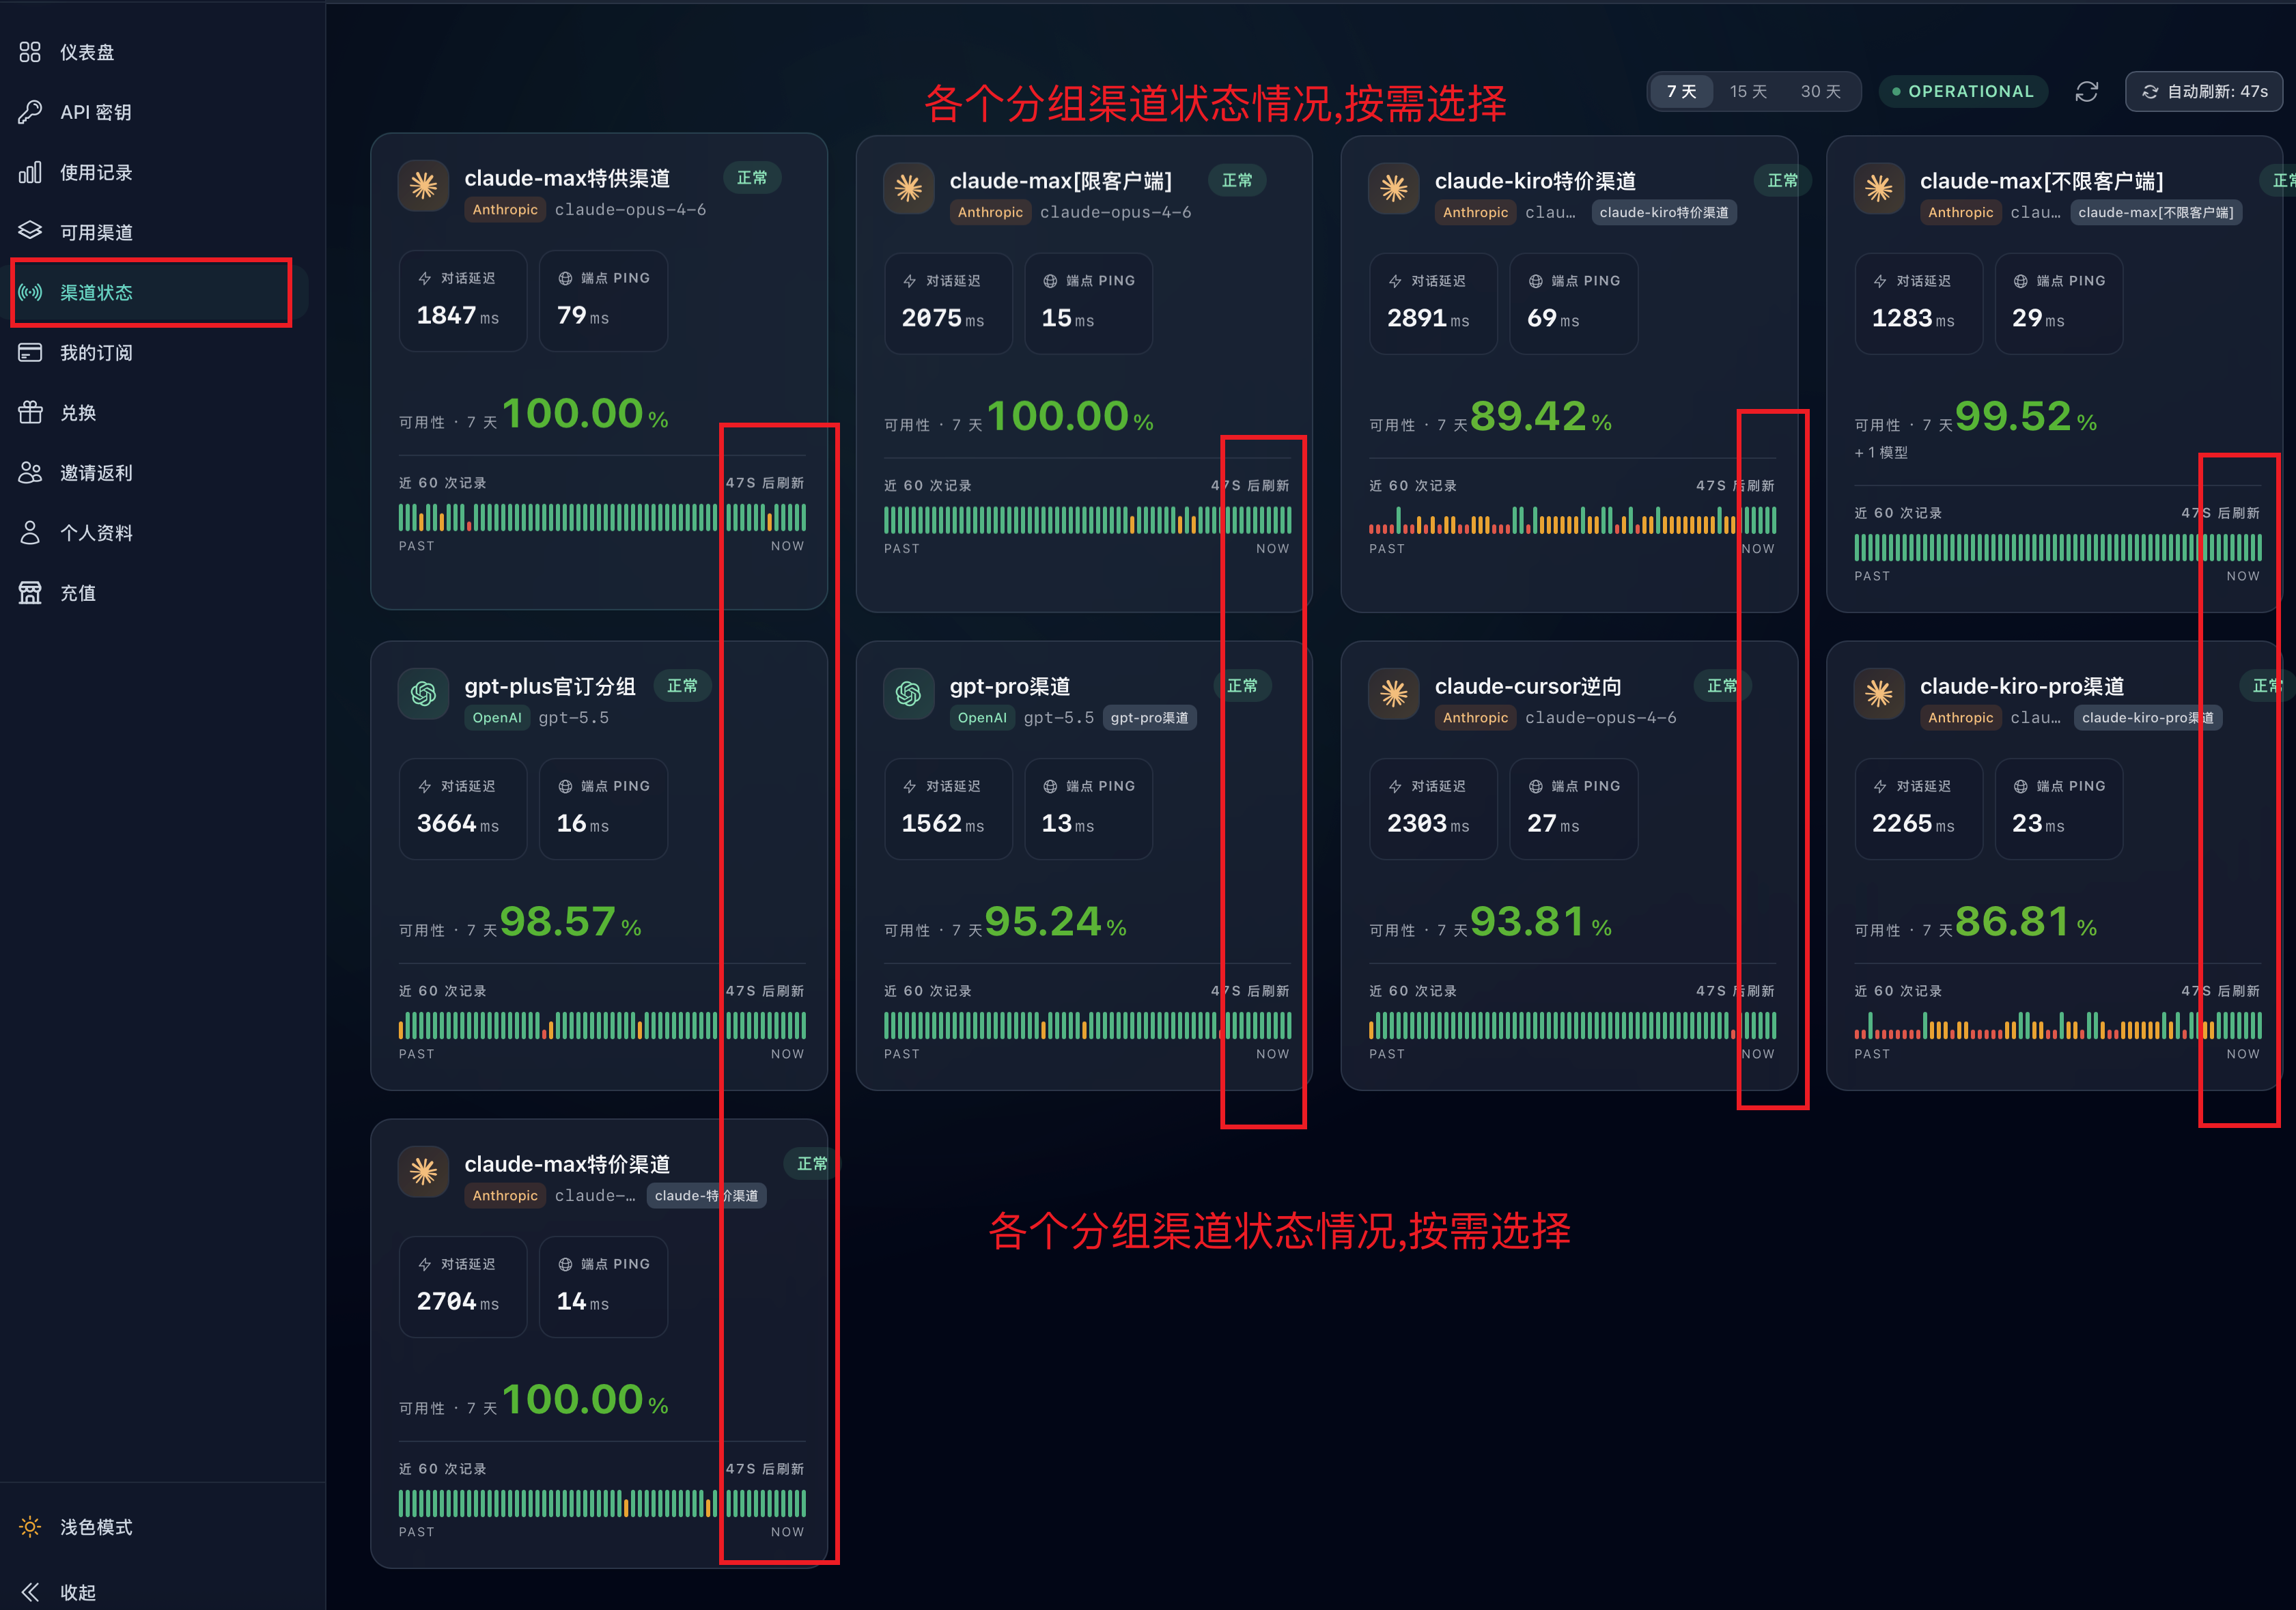The image size is (2296, 1610).
Task: Toggle 浅色模式 sun icon
Action: tap(30, 1526)
